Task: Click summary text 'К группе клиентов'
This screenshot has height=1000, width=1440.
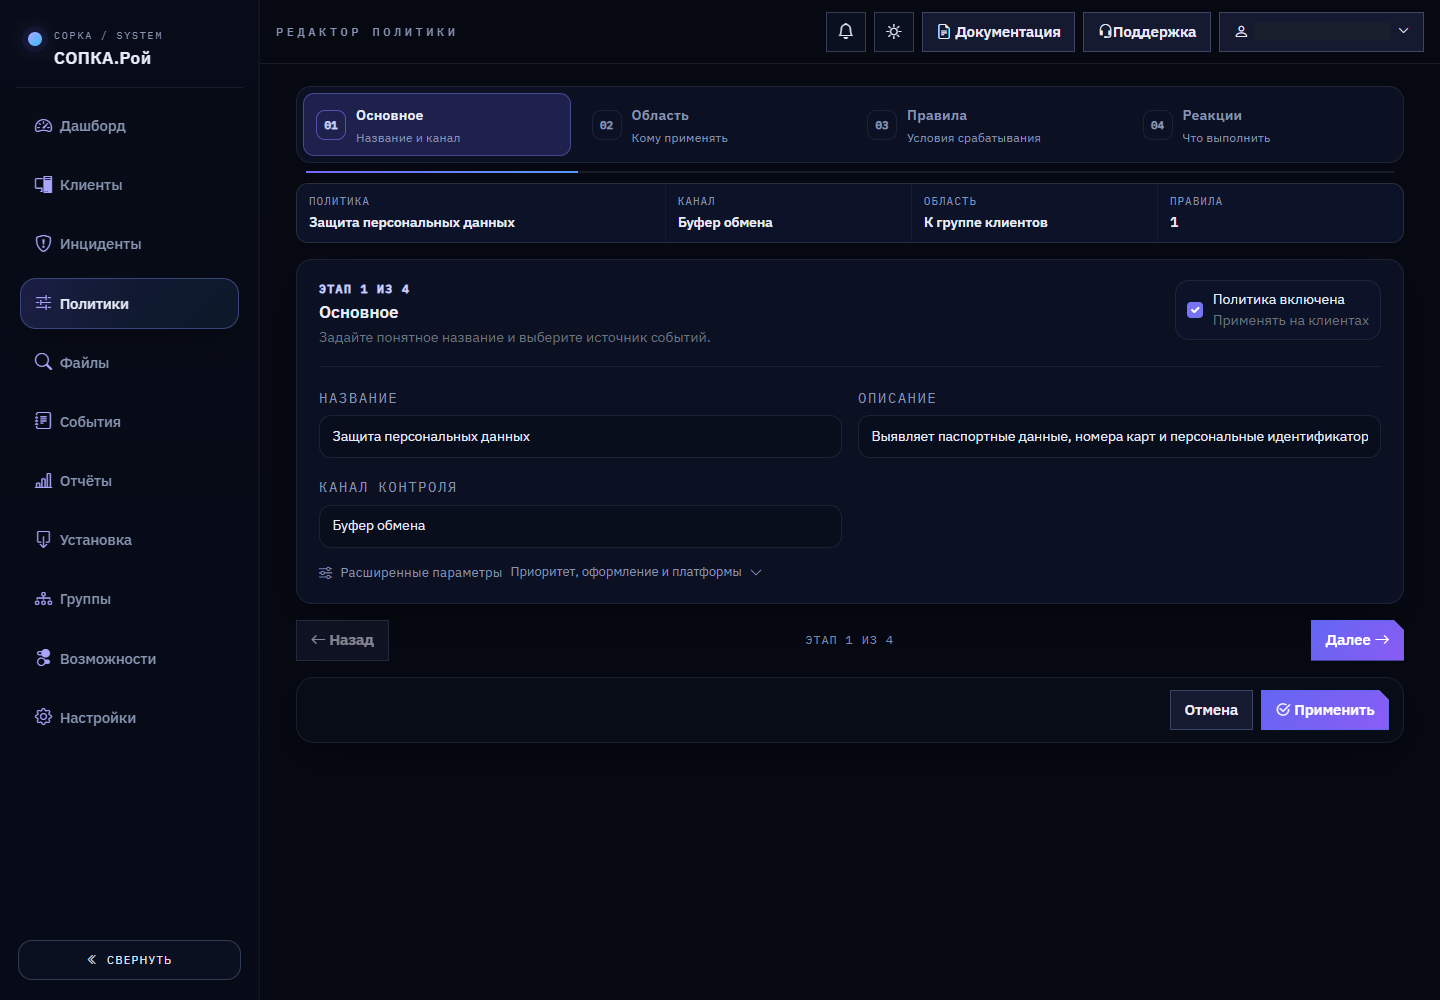Action: 986,223
